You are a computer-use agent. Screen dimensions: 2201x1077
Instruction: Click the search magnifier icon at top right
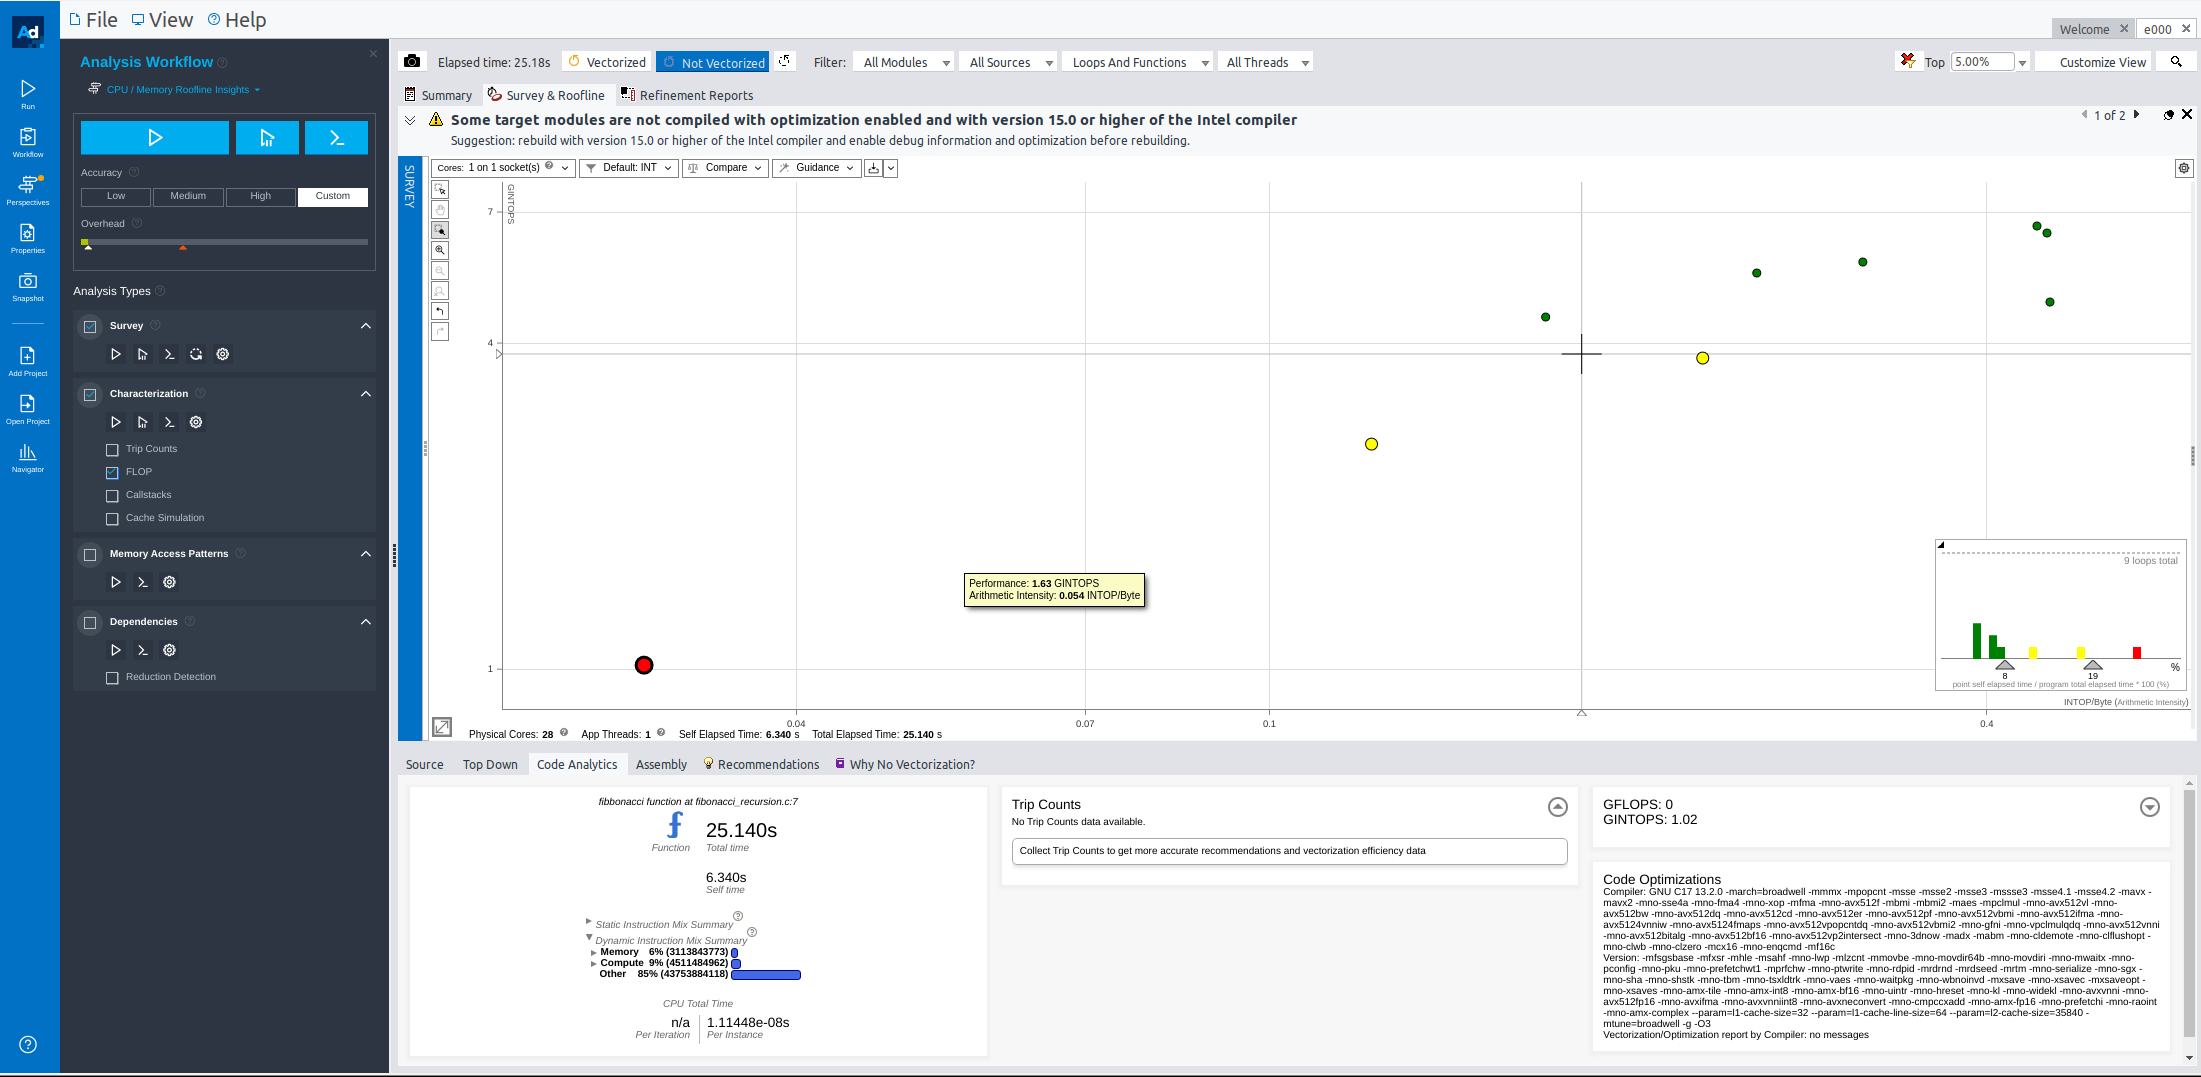2176,62
